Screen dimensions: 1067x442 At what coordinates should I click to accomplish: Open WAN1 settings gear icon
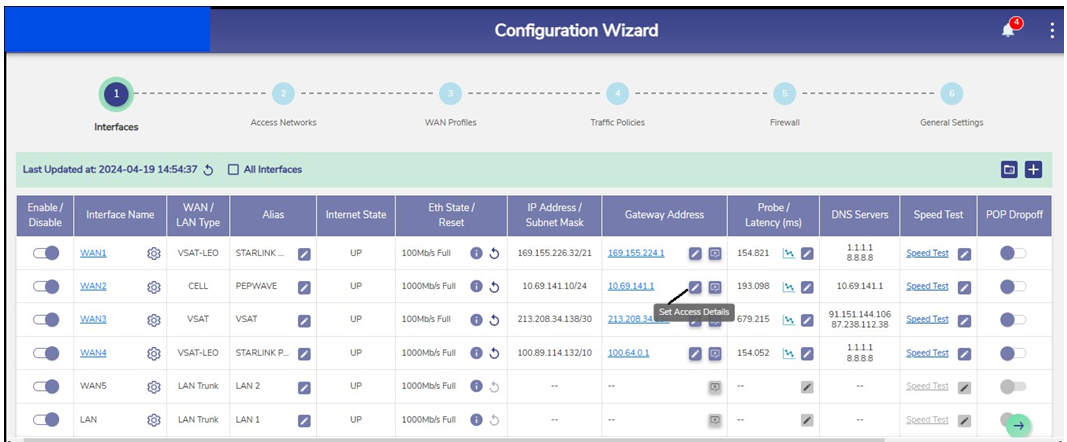[154, 254]
